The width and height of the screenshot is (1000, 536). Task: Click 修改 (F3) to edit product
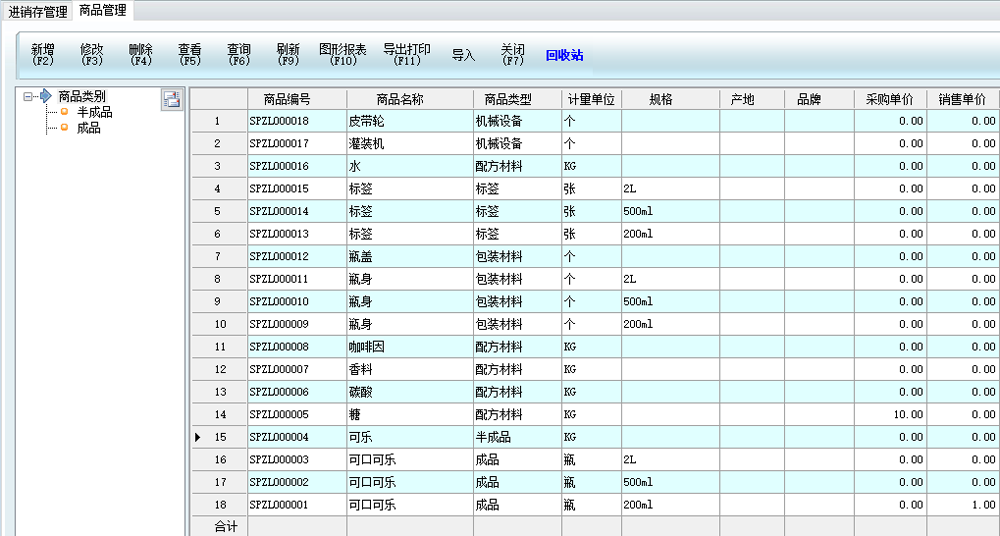coord(92,55)
